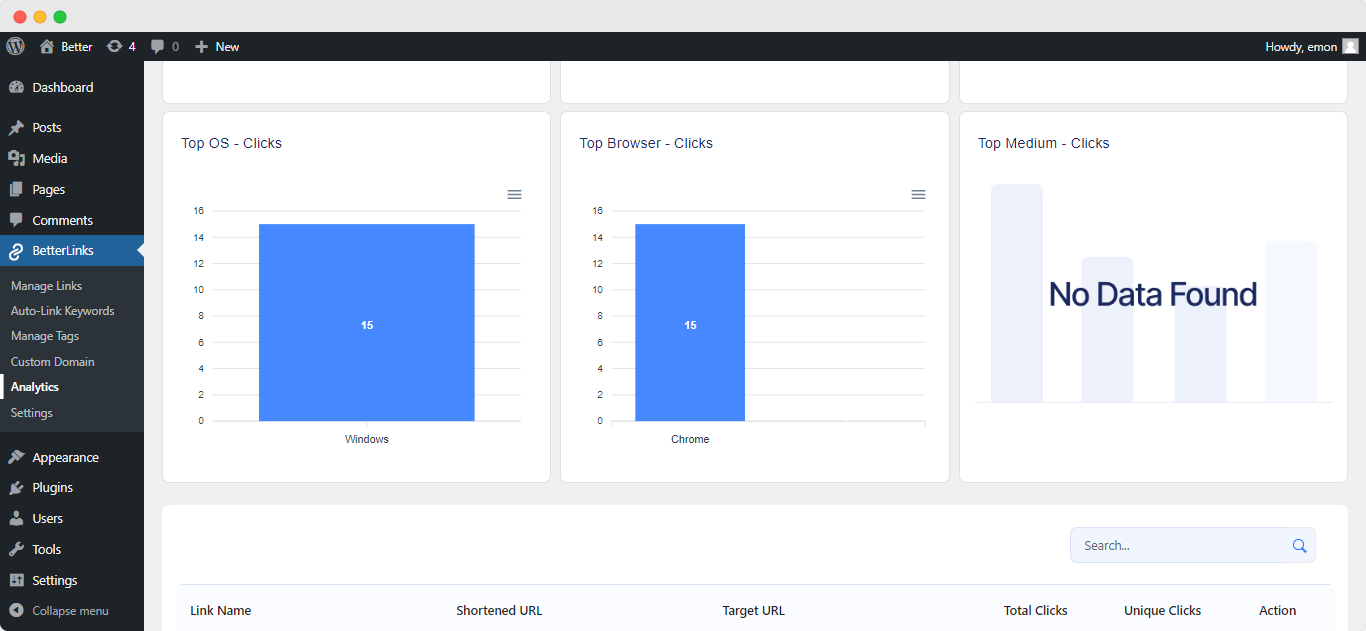Click the WordPress logo in the admin bar
This screenshot has height=631, width=1366.
tap(15, 46)
